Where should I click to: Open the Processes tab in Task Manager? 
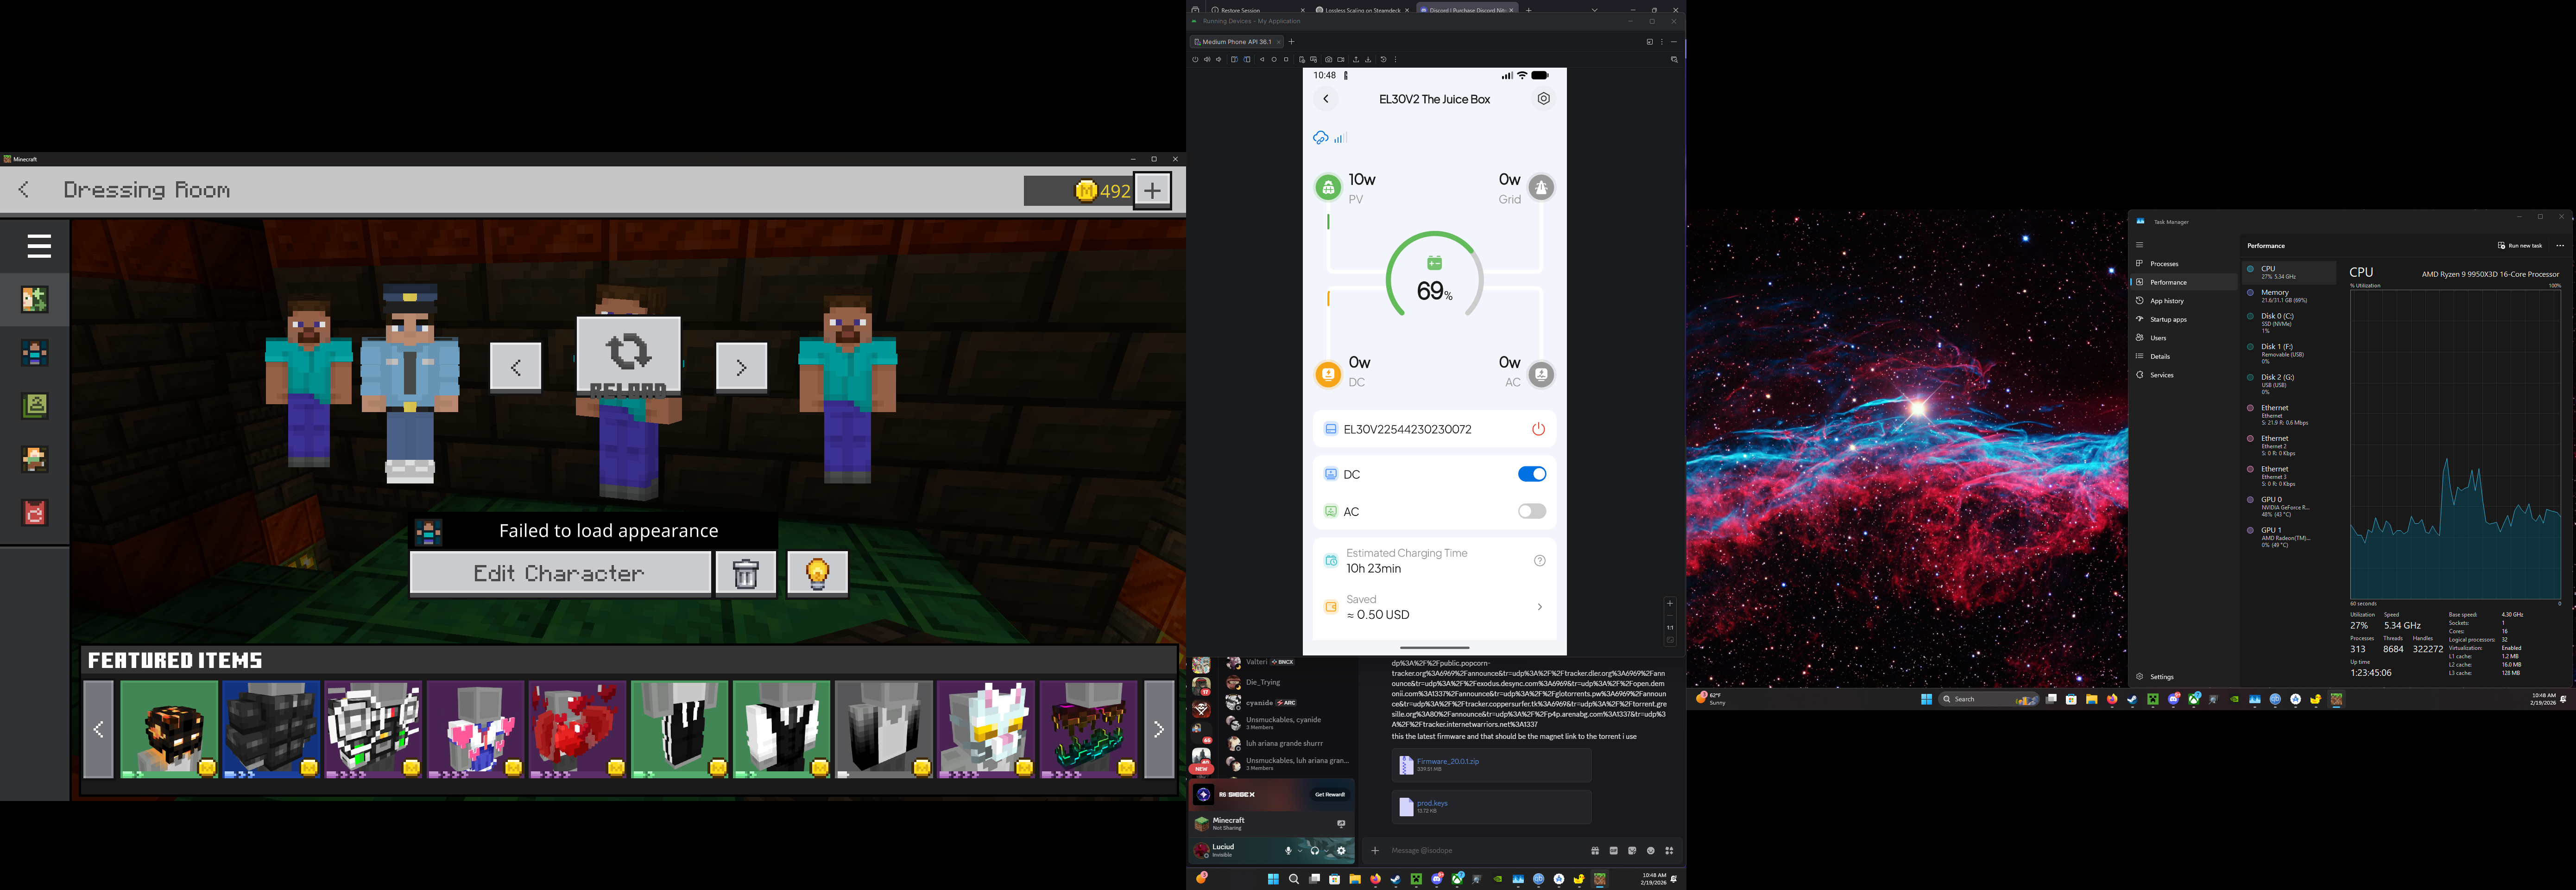pyautogui.click(x=2164, y=264)
